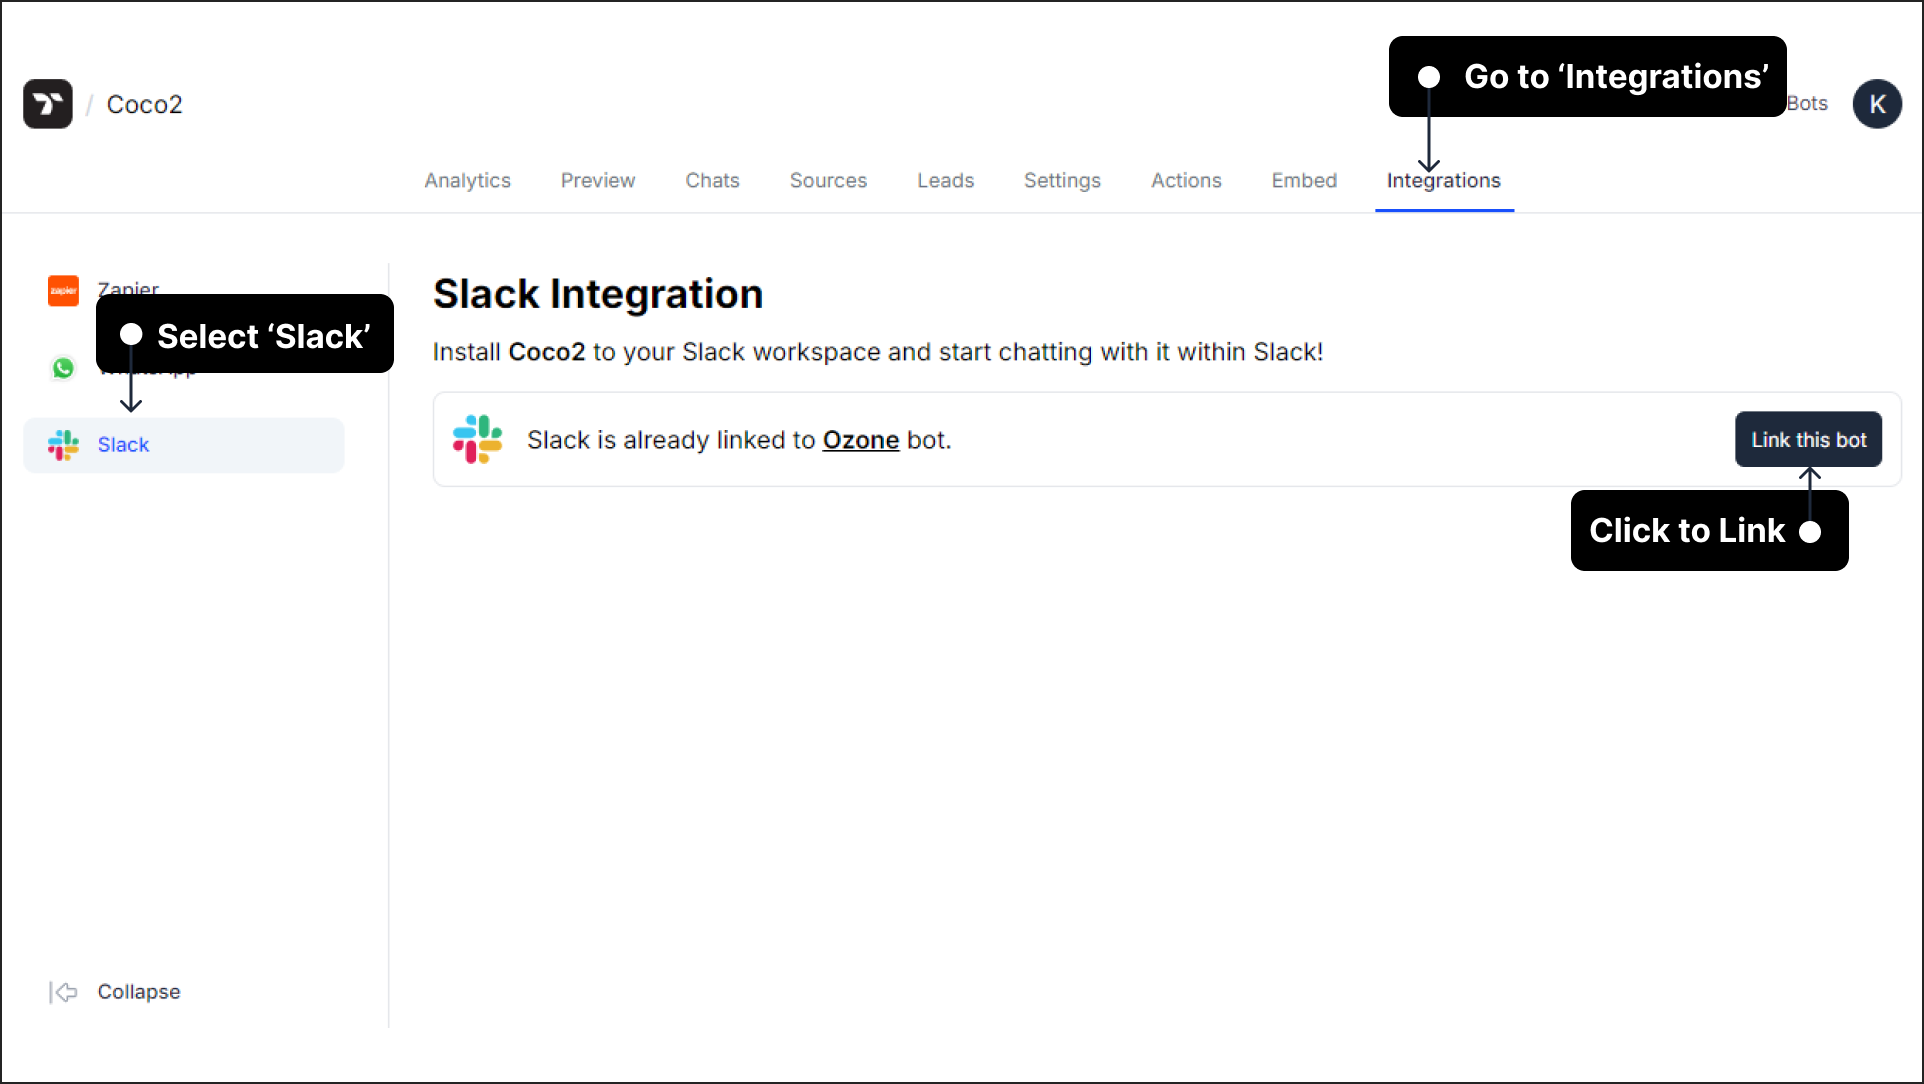Open the Ozone bot link
Image resolution: width=1924 pixels, height=1084 pixels.
[860, 440]
